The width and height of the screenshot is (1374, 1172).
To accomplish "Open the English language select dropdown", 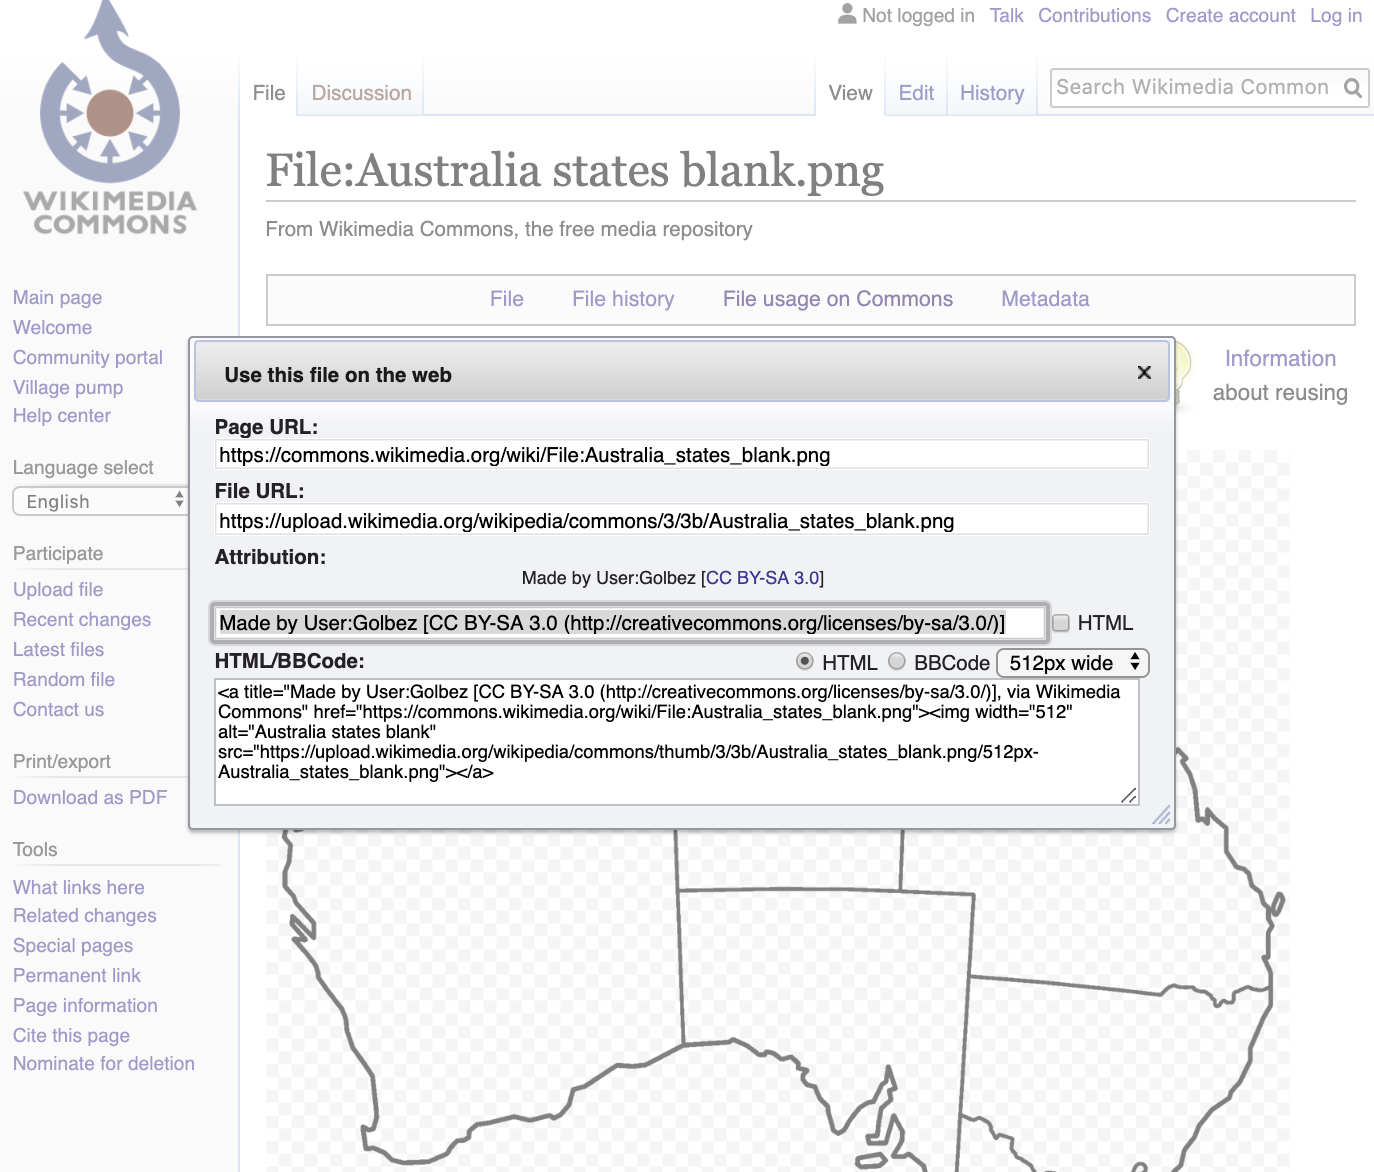I will pos(100,501).
